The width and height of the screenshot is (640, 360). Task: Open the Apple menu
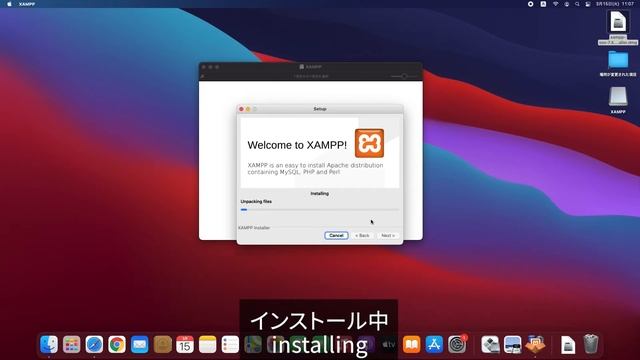[x=9, y=4]
